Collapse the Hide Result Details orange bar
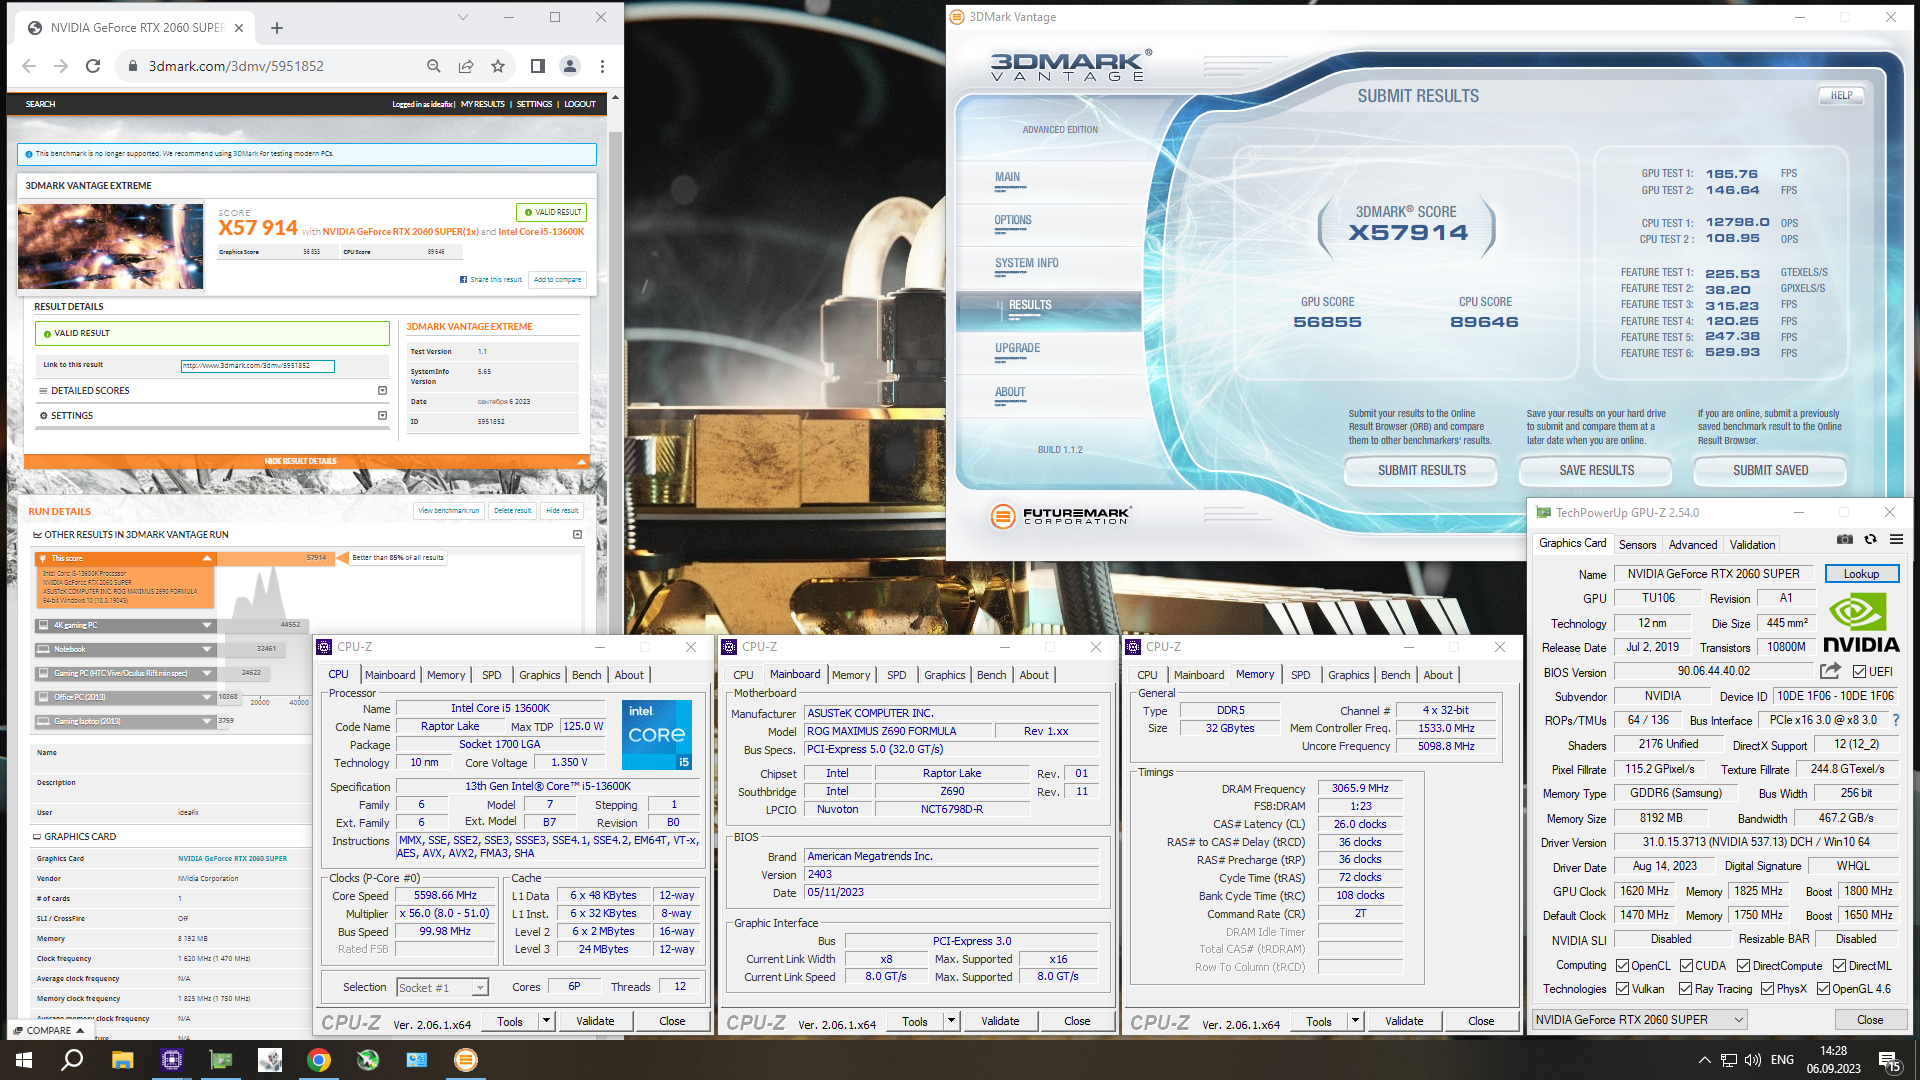Image resolution: width=1920 pixels, height=1080 pixels. [306, 461]
